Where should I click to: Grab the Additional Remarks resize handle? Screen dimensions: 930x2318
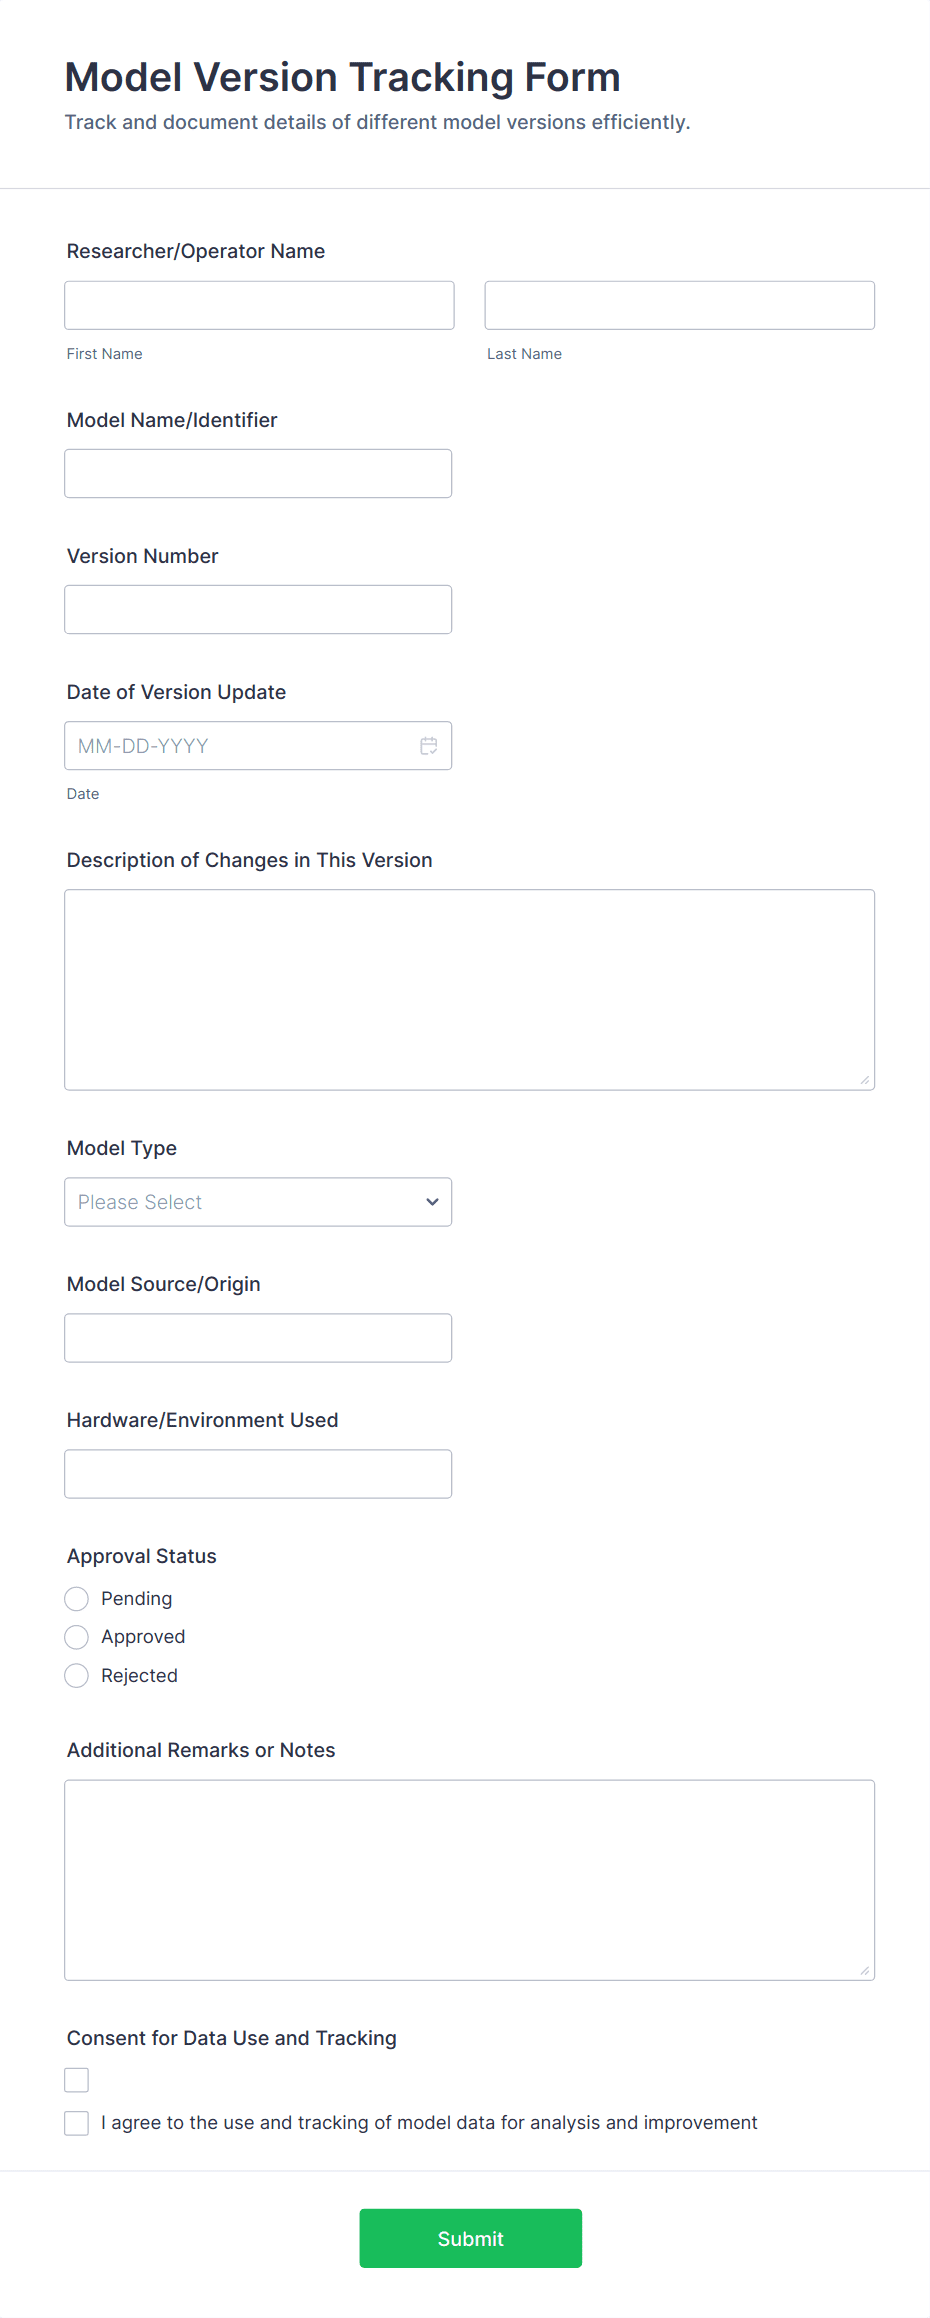click(864, 1970)
